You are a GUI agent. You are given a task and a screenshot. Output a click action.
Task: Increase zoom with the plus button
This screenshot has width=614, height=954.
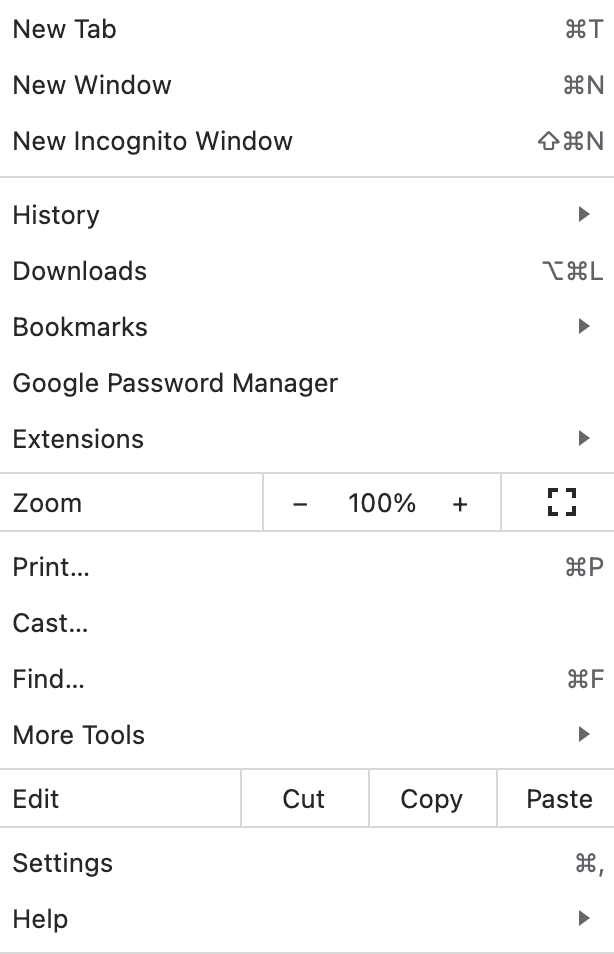pyautogui.click(x=460, y=504)
